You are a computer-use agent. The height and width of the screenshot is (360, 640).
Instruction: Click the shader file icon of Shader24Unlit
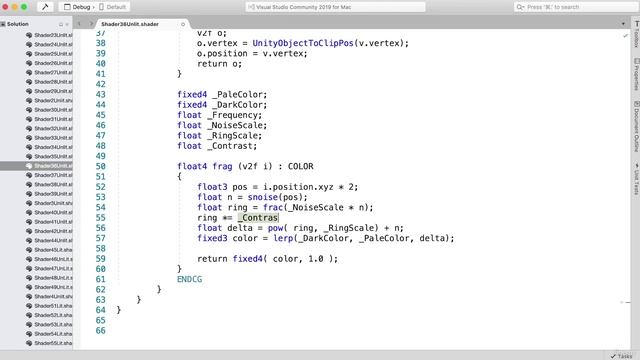29,44
